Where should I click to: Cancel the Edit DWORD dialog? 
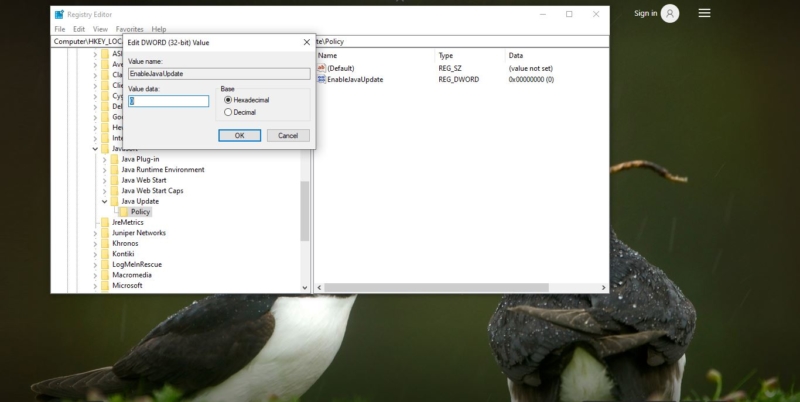pos(288,135)
